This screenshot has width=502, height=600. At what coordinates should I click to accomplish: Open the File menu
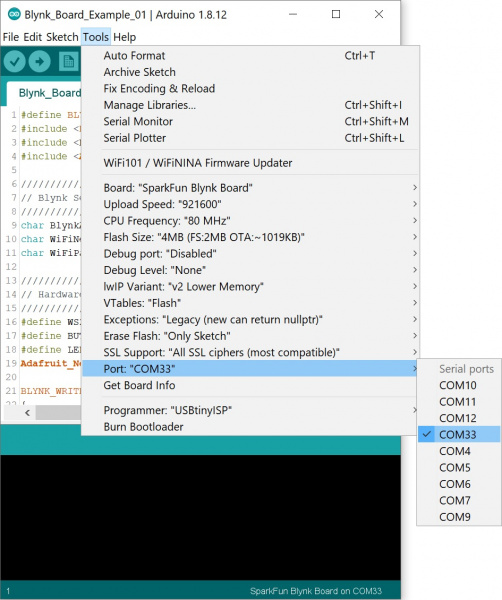11,37
